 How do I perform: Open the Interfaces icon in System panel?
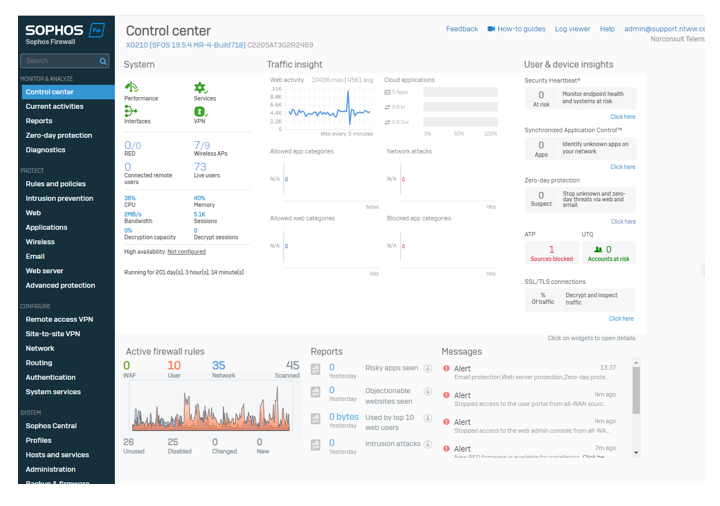point(131,111)
